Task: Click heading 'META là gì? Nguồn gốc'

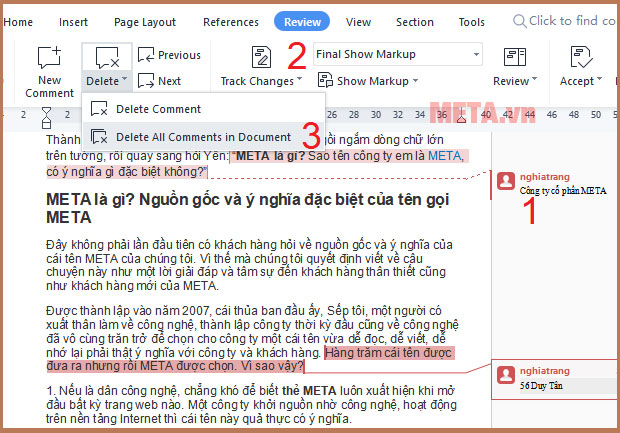Action: coord(248,208)
